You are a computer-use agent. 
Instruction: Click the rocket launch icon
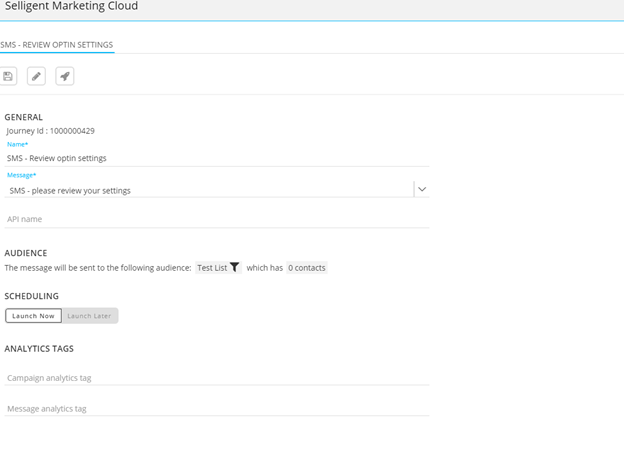[x=65, y=76]
